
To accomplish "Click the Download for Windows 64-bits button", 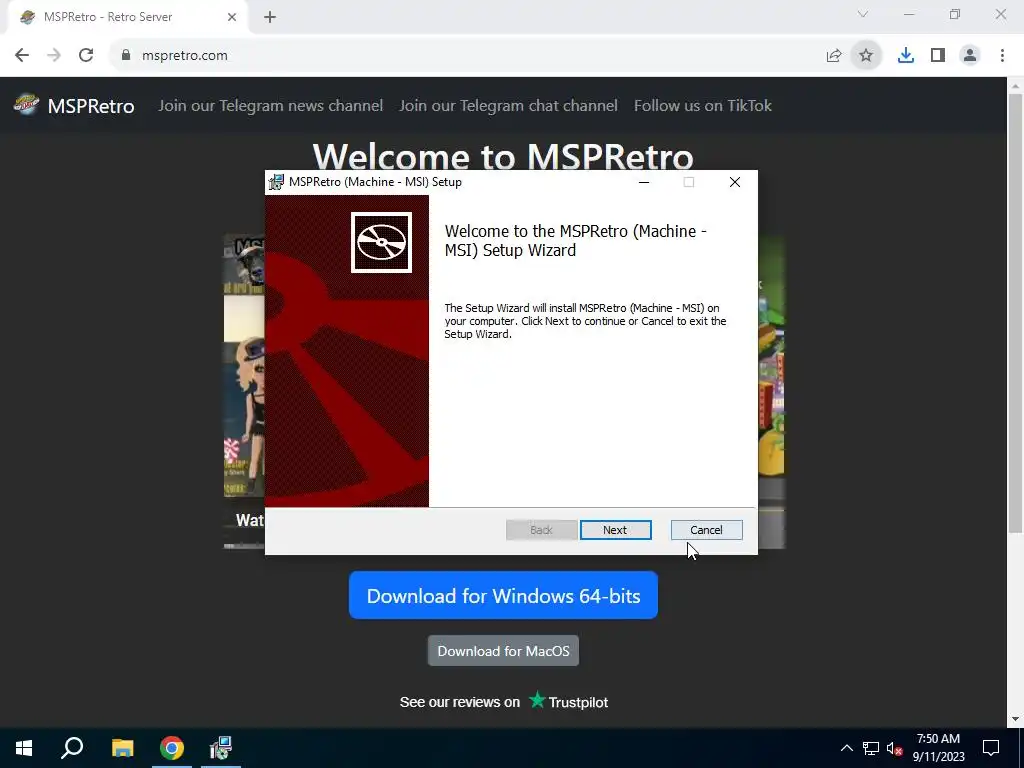I will [503, 595].
